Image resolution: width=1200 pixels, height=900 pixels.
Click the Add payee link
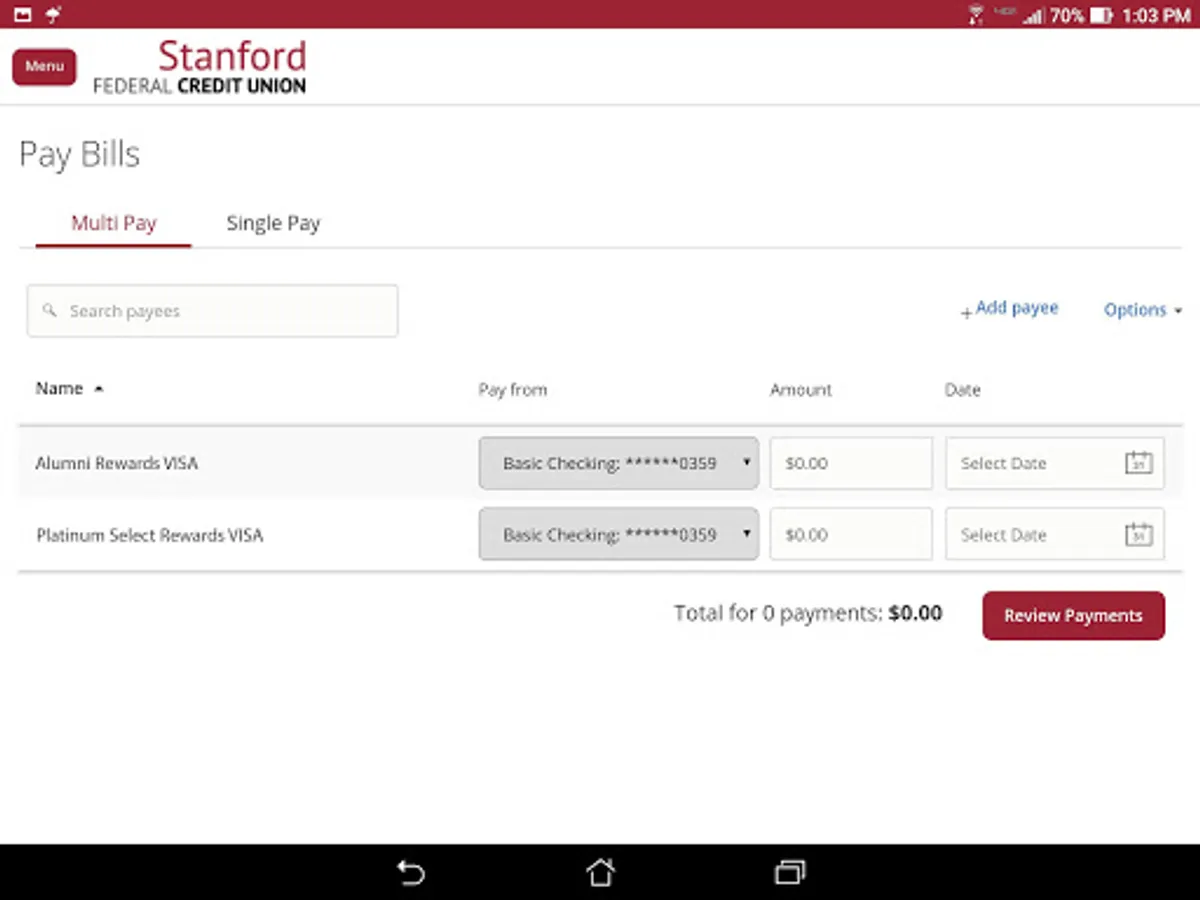(1009, 309)
